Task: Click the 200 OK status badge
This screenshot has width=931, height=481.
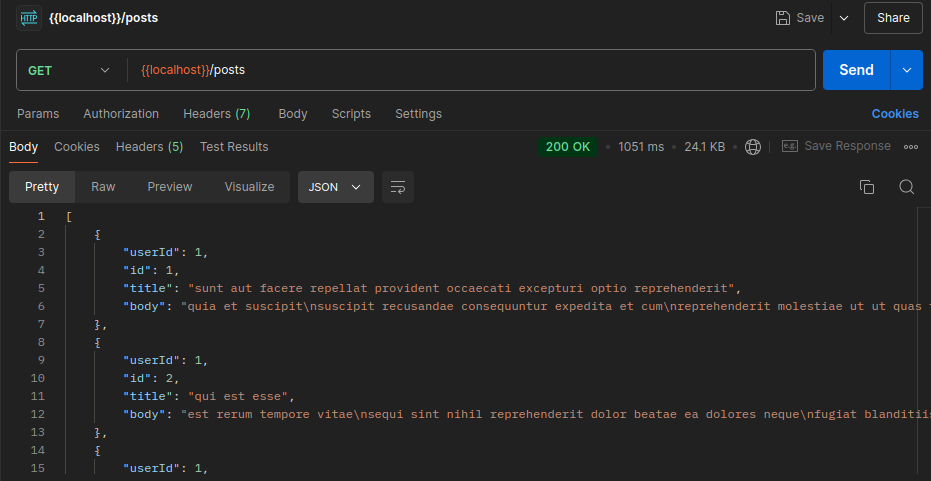Action: coord(568,147)
